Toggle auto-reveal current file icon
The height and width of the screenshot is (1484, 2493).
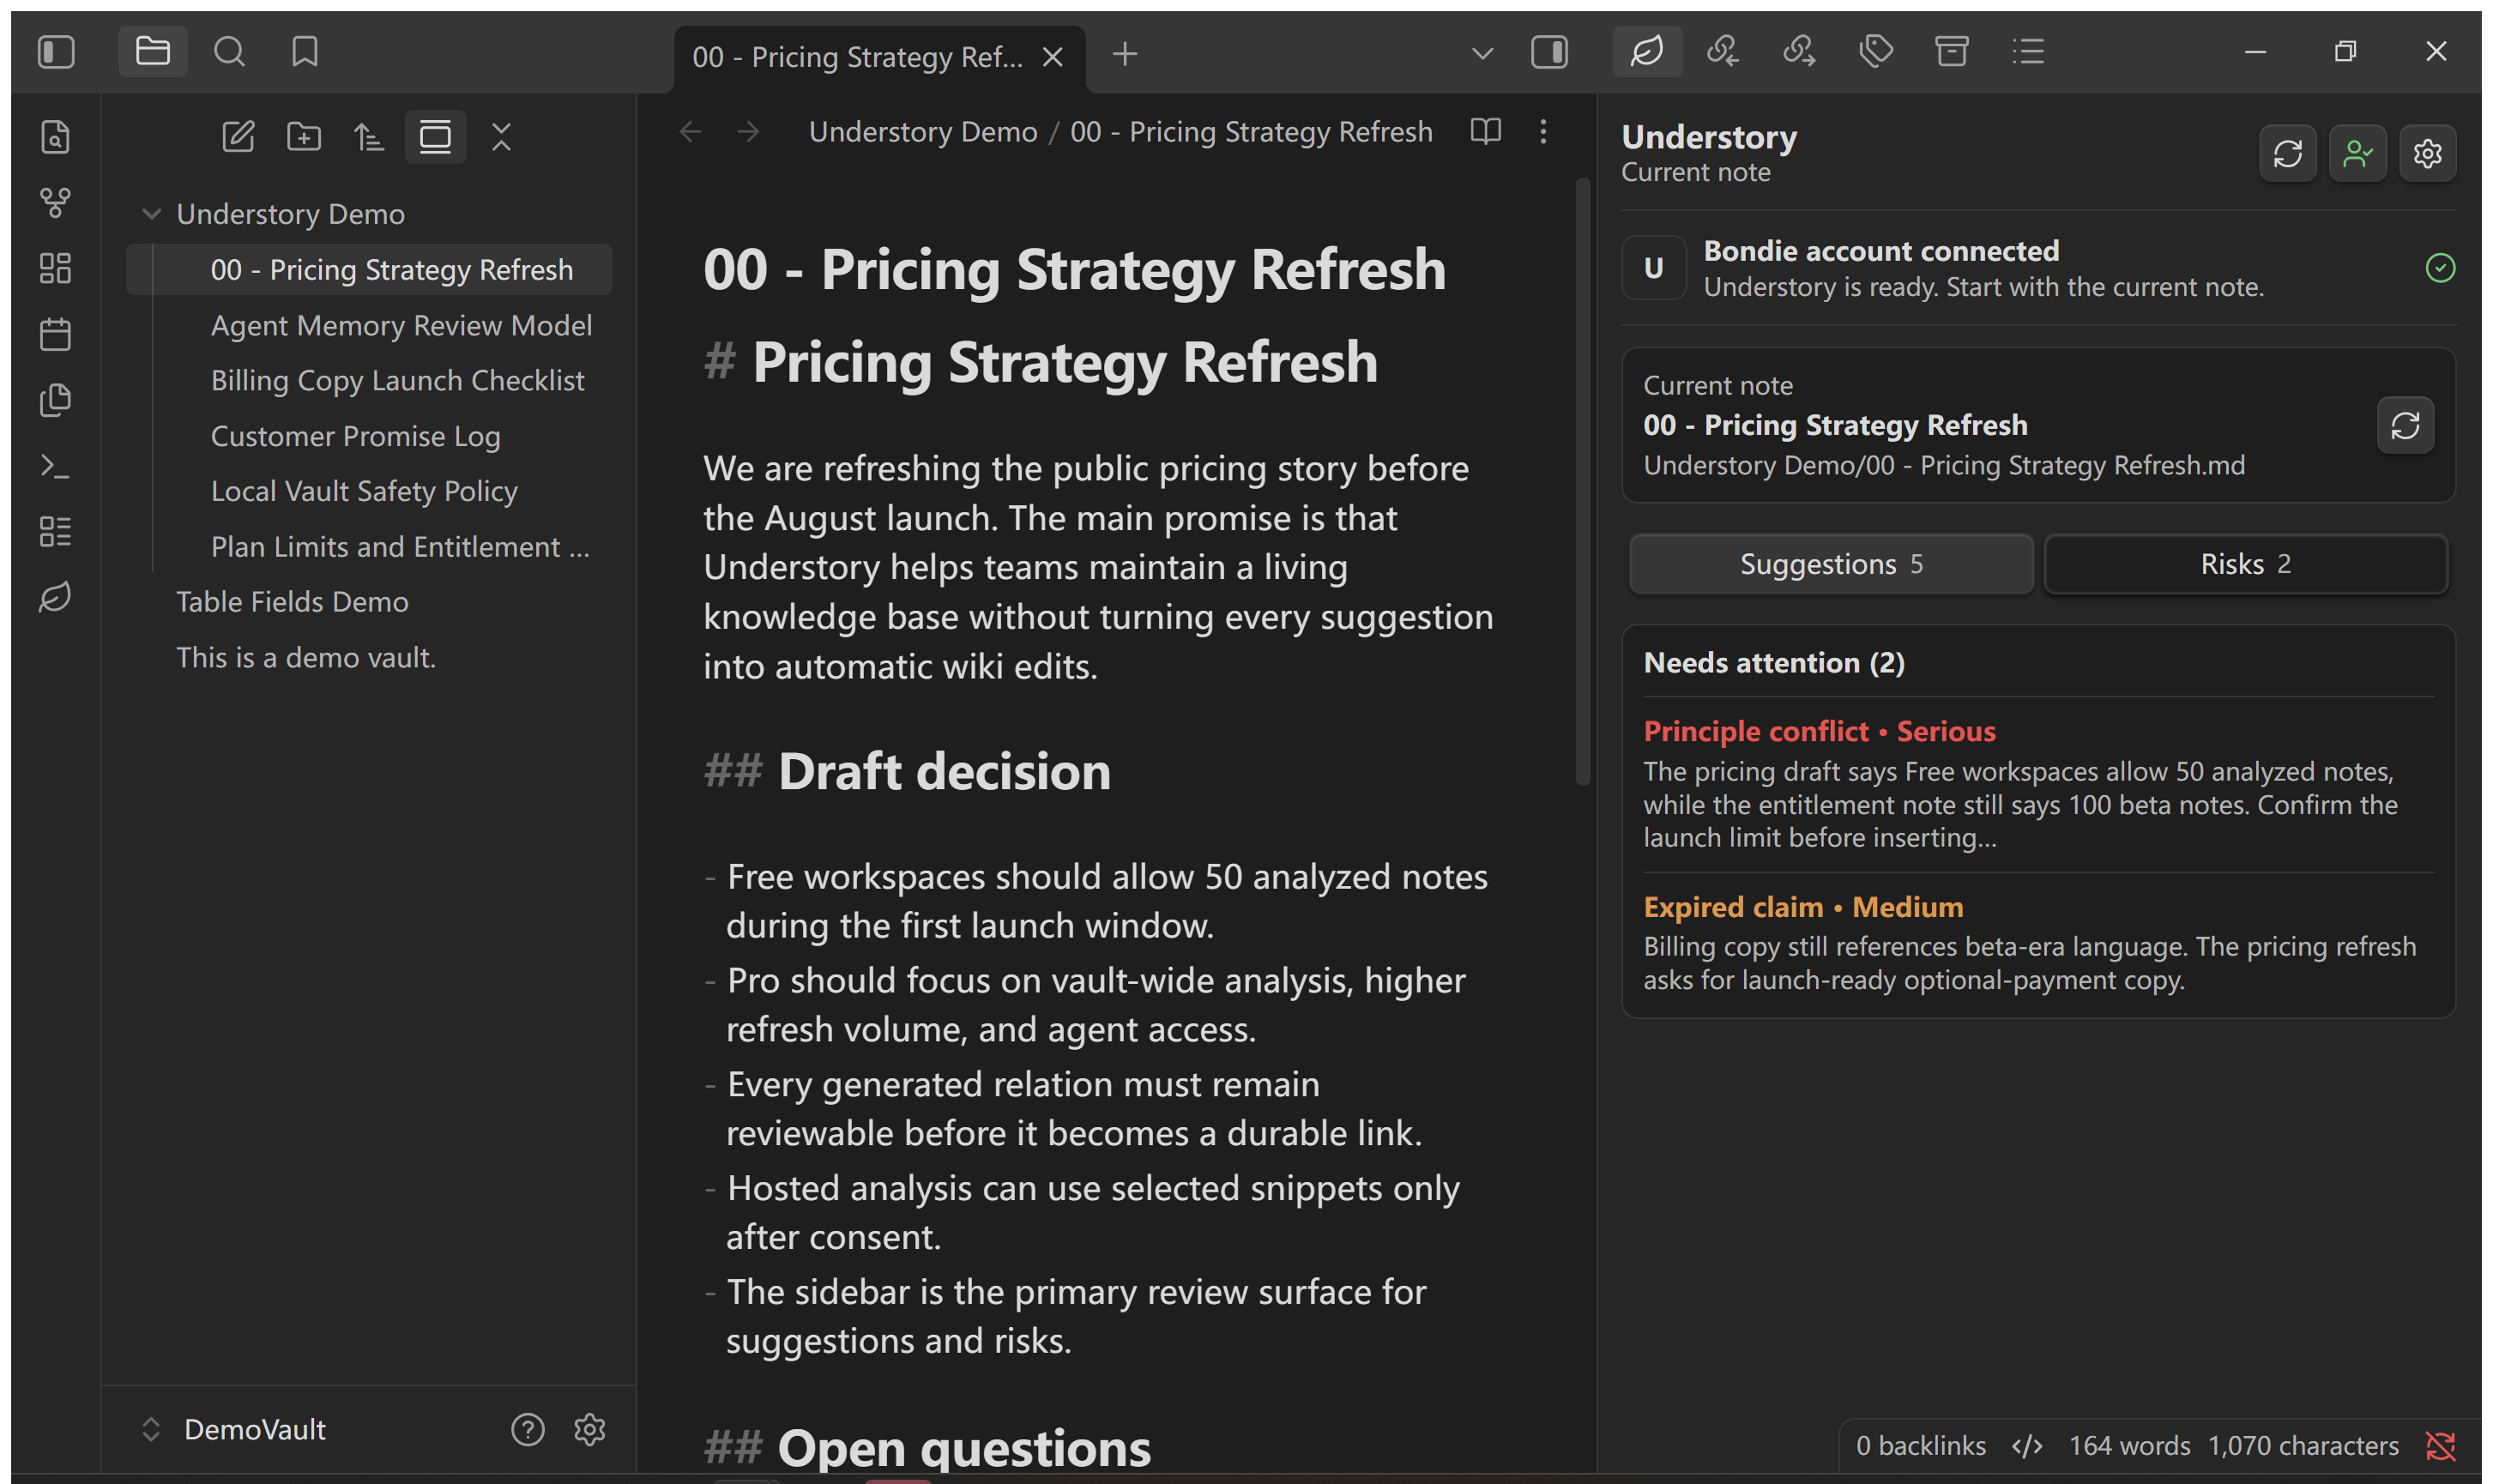coord(435,137)
